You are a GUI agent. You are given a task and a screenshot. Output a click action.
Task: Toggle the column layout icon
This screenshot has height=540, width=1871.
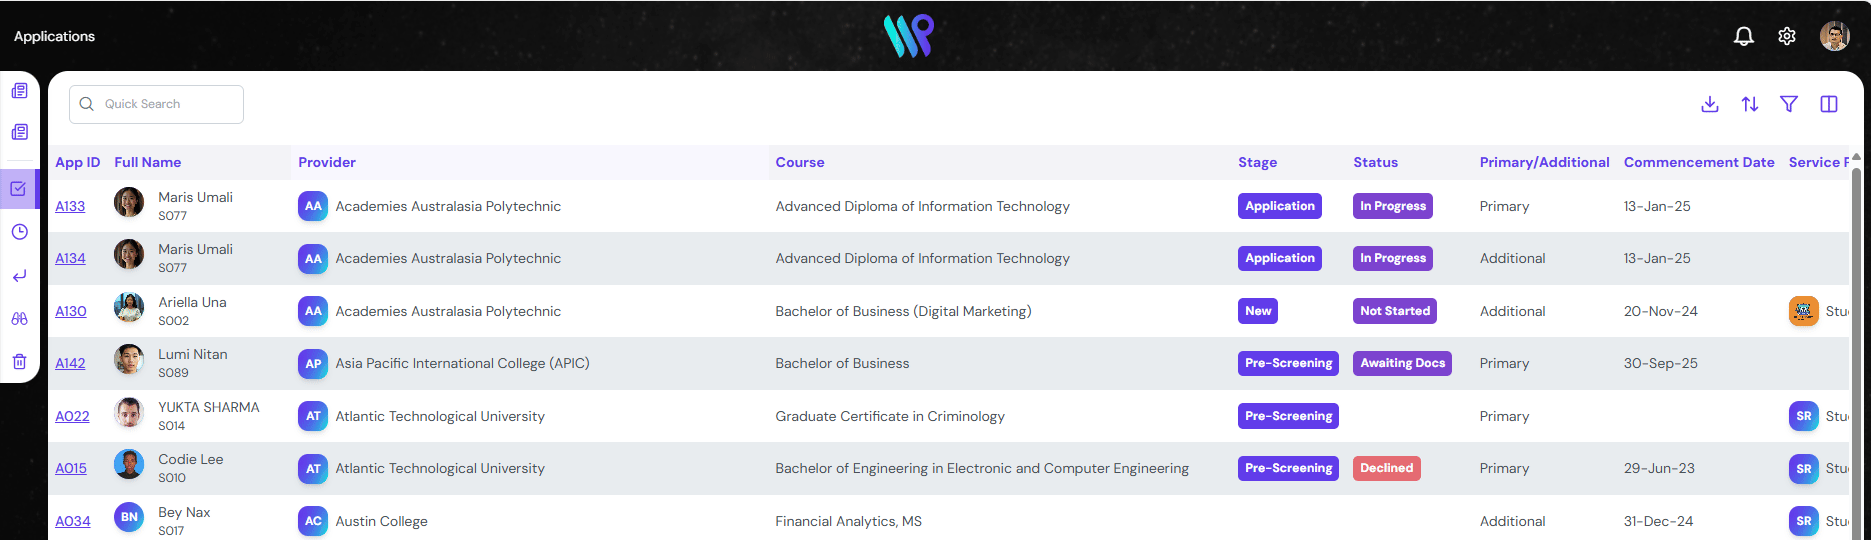click(x=1829, y=104)
